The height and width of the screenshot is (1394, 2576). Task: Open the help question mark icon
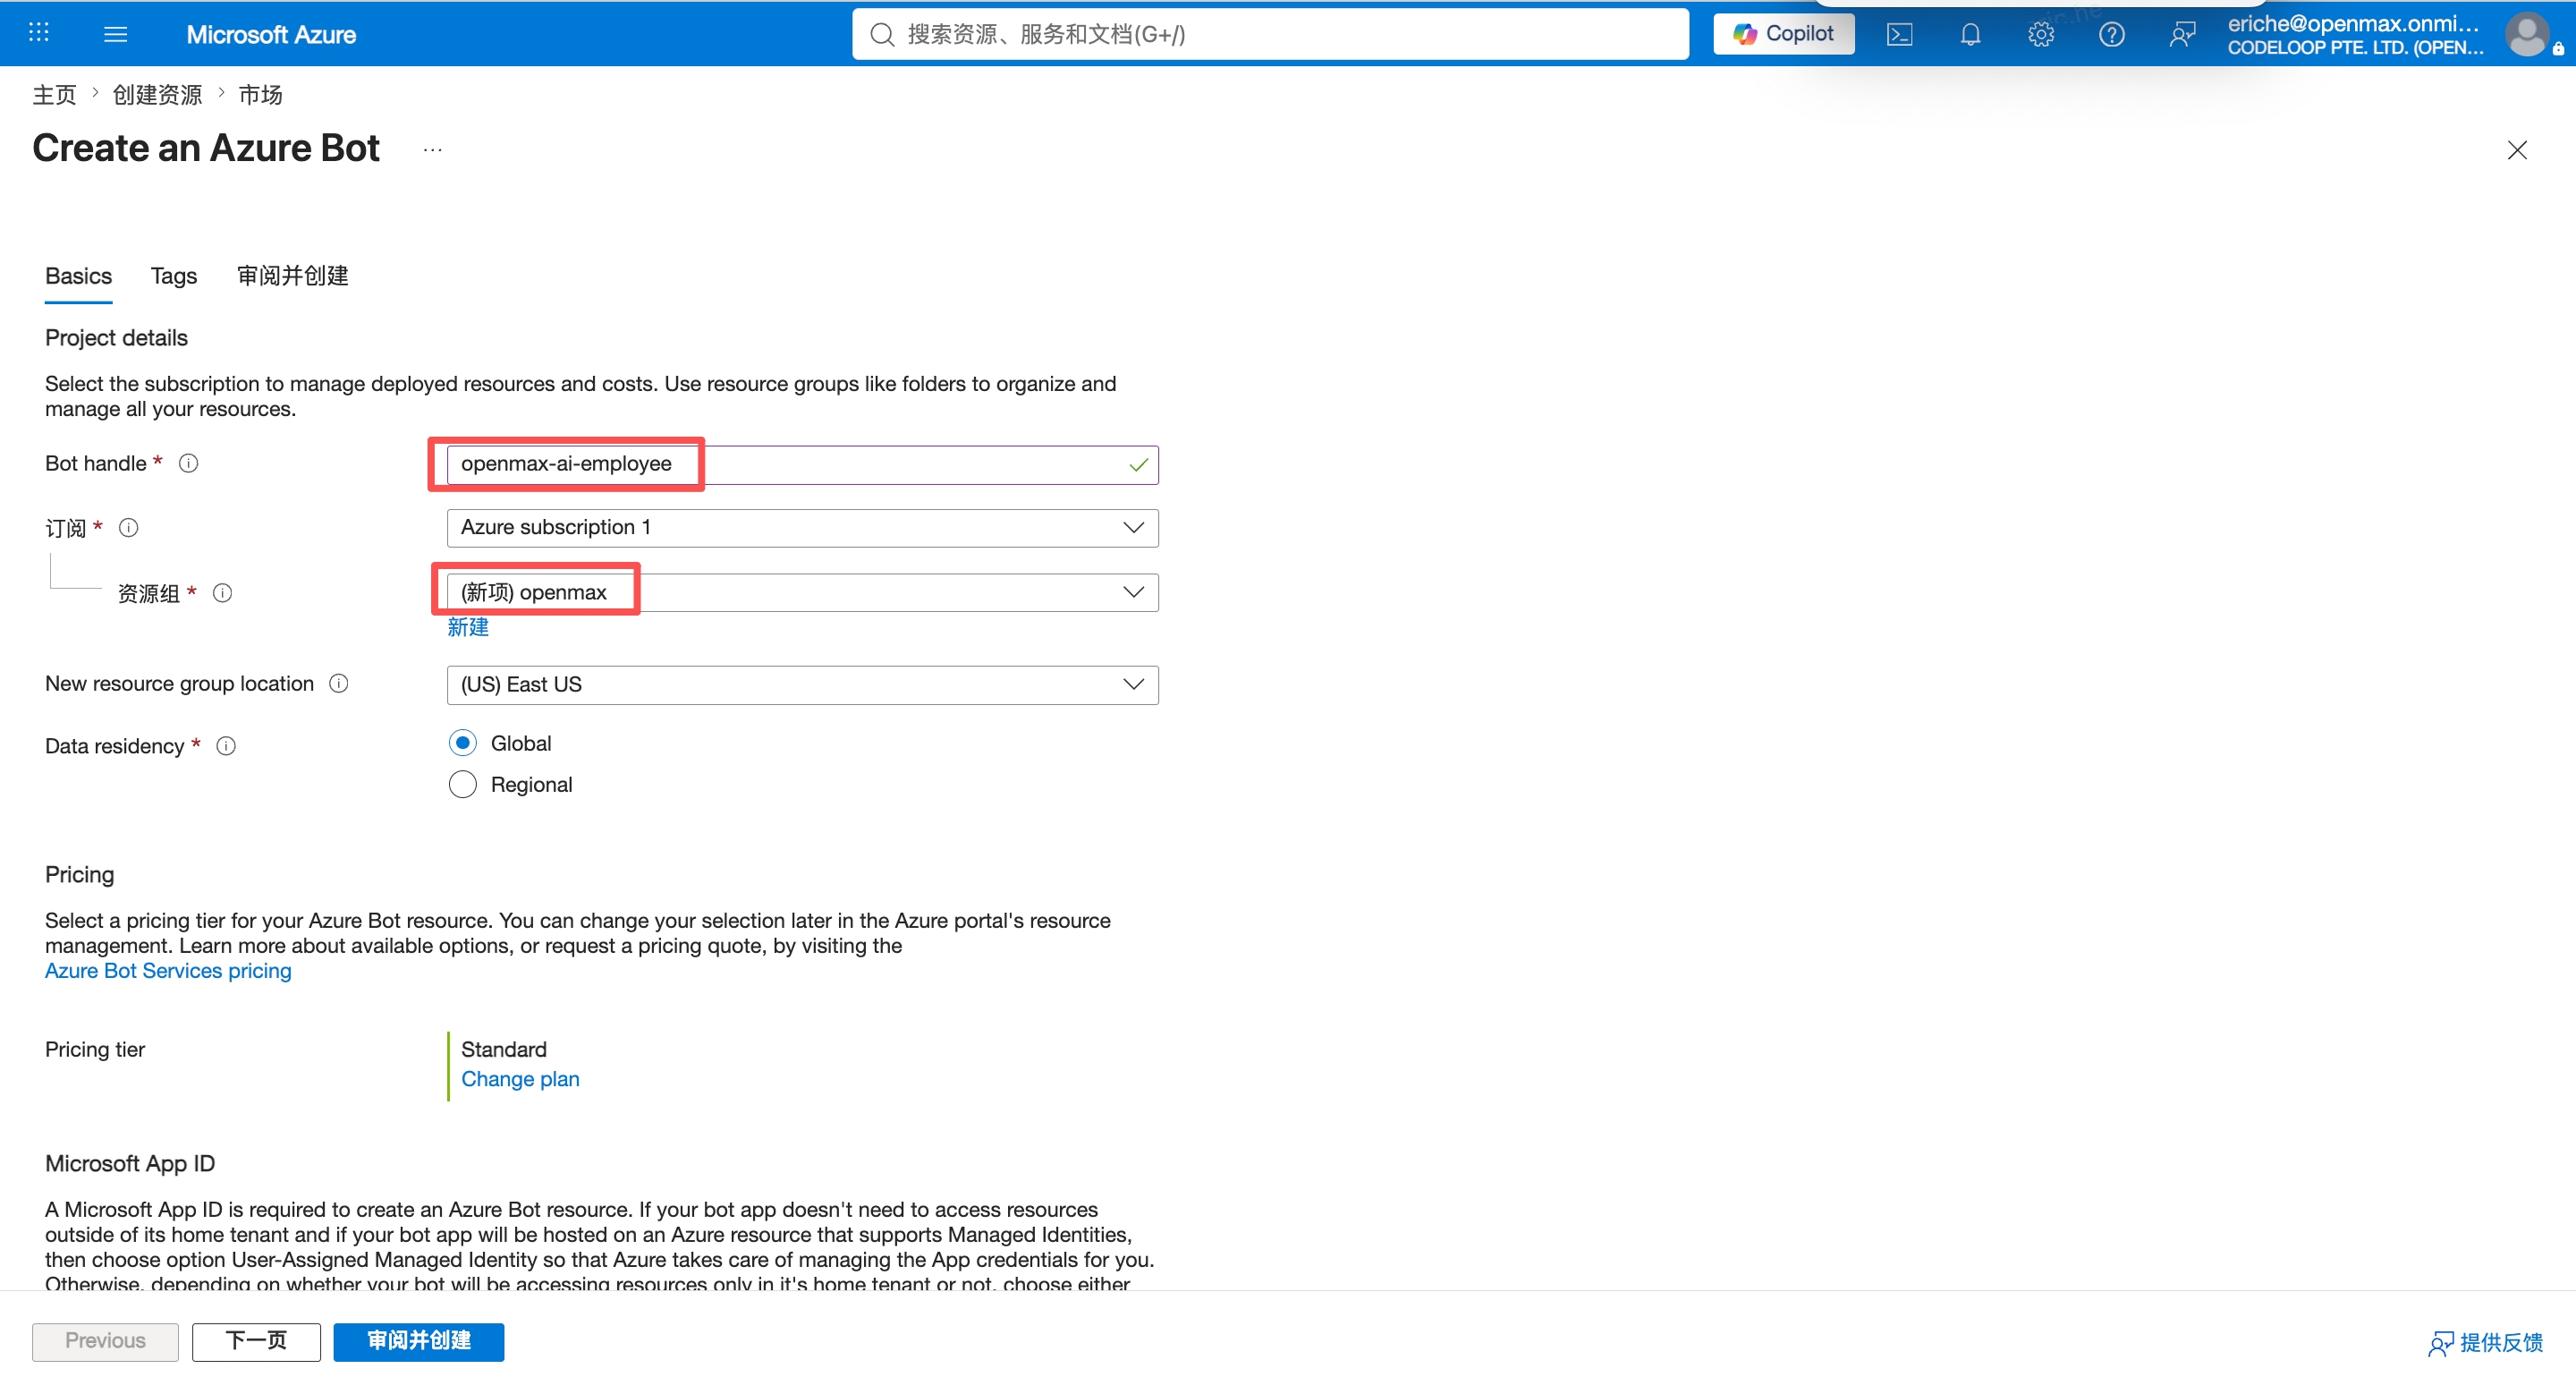click(x=2111, y=34)
